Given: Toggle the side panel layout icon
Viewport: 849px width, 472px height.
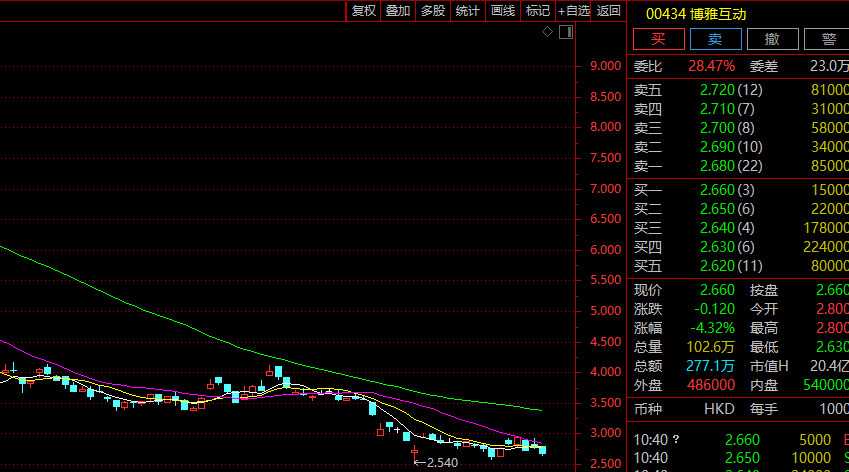Looking at the screenshot, I should 566,32.
